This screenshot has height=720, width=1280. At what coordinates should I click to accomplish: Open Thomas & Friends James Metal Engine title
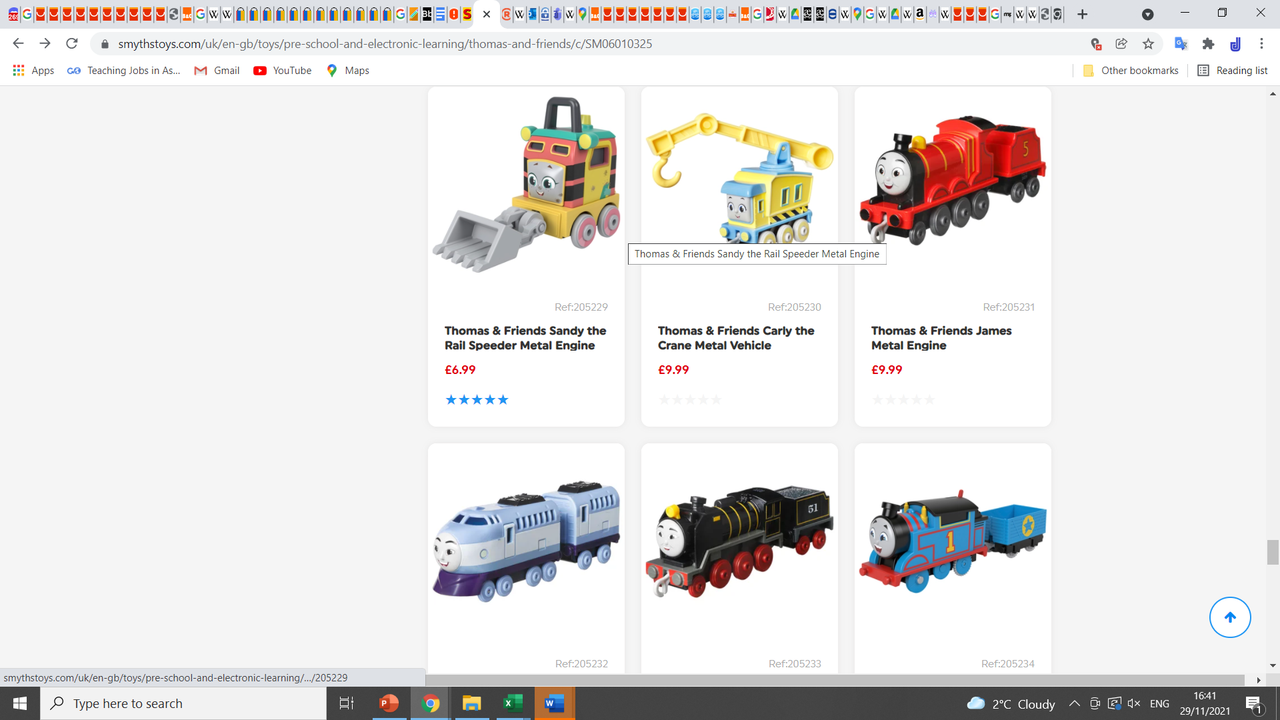point(941,338)
